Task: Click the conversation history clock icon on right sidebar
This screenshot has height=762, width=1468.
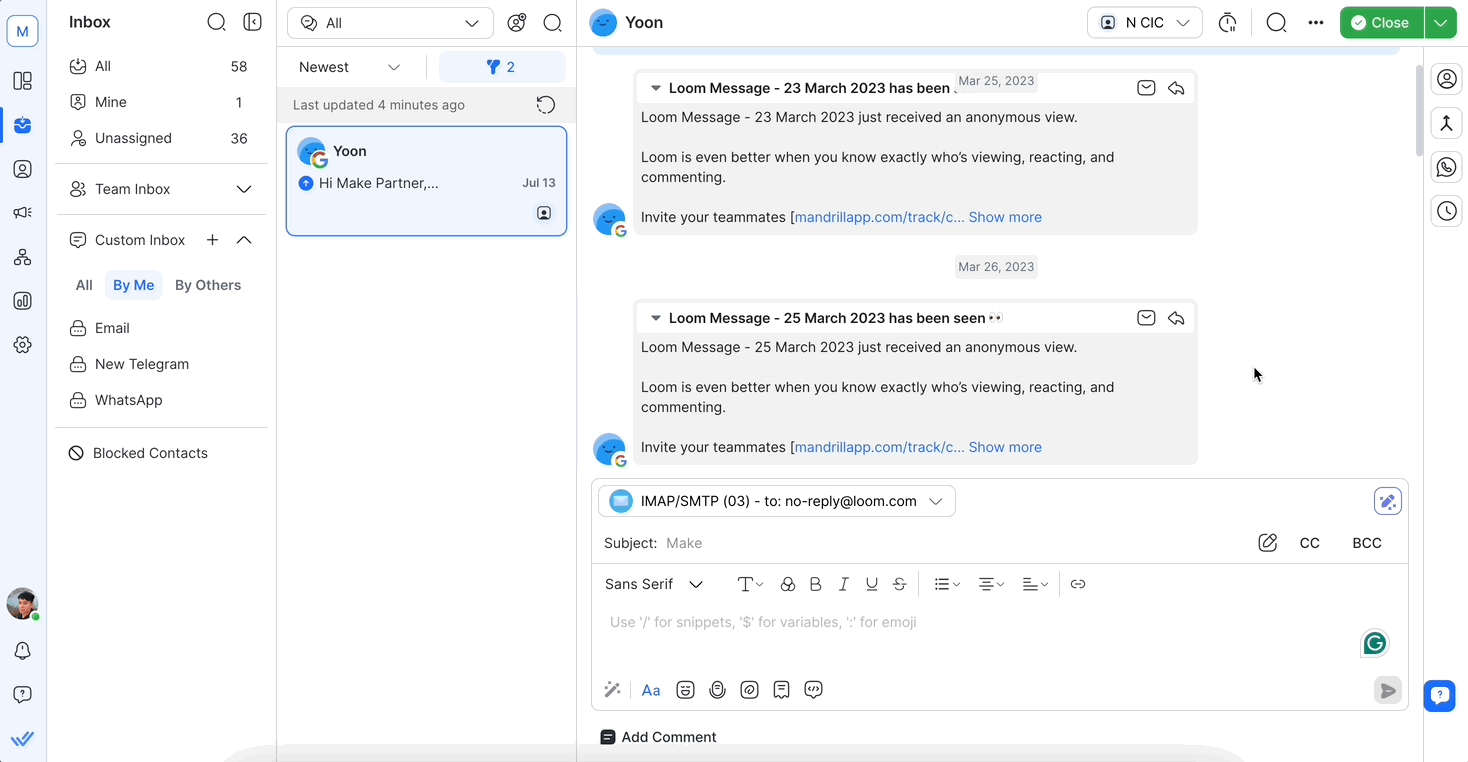Action: pyautogui.click(x=1446, y=211)
